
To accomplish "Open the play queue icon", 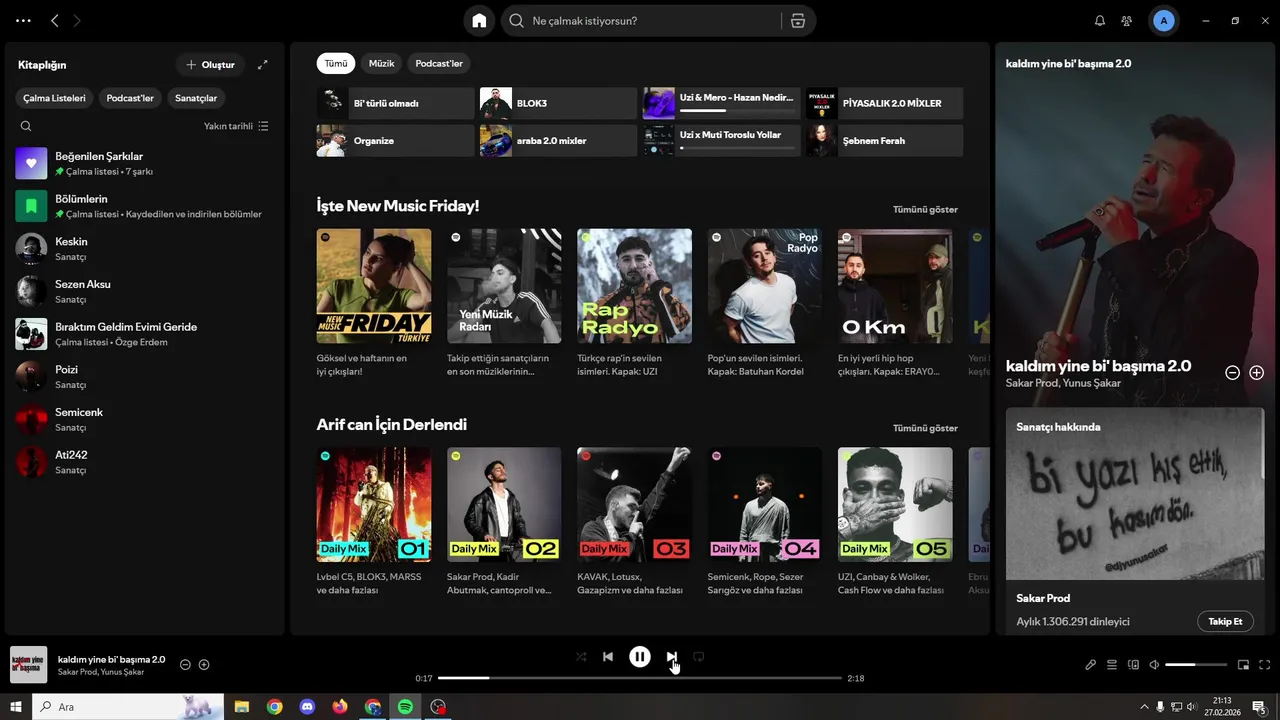I will pos(1112,664).
